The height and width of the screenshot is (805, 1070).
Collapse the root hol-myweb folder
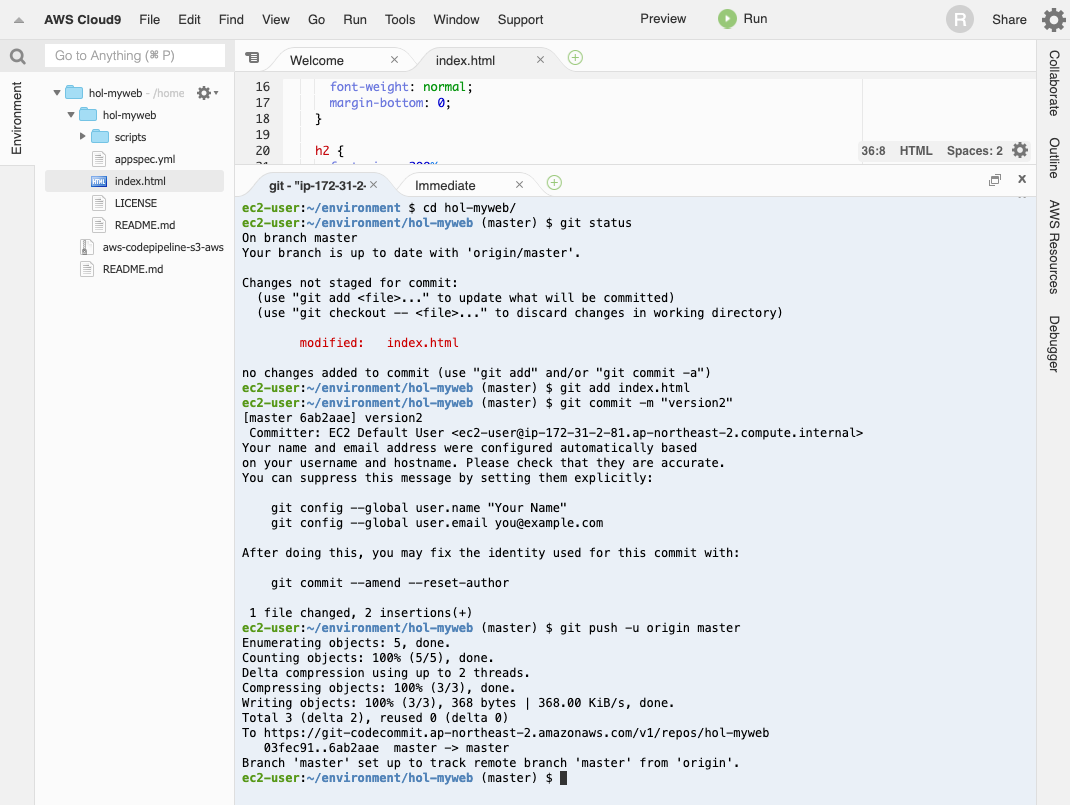point(57,93)
